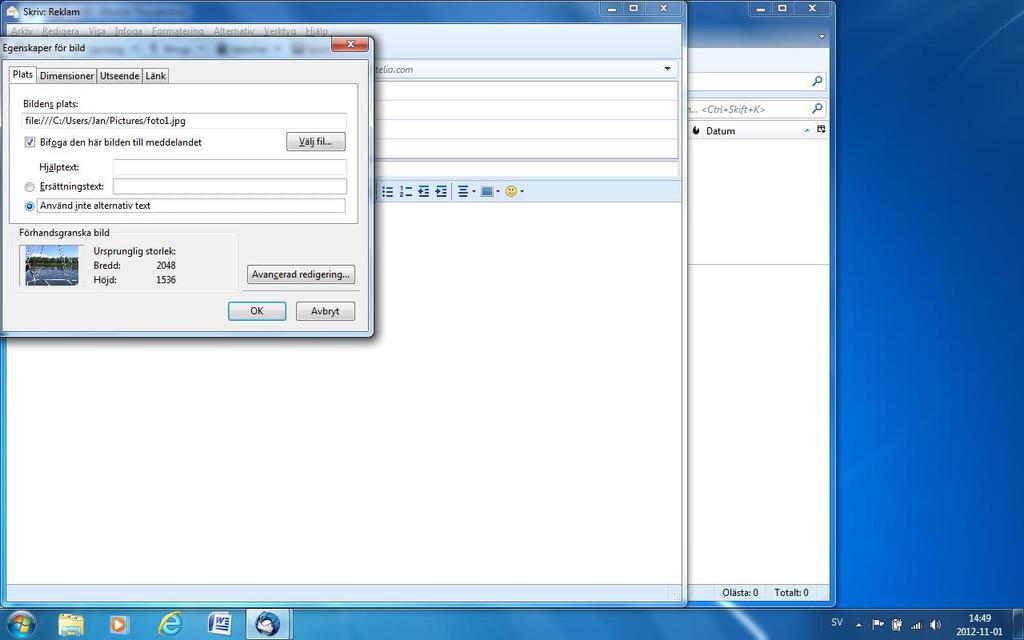Click the foto1.jpg preview thumbnail
1024x640 pixels.
click(x=52, y=265)
